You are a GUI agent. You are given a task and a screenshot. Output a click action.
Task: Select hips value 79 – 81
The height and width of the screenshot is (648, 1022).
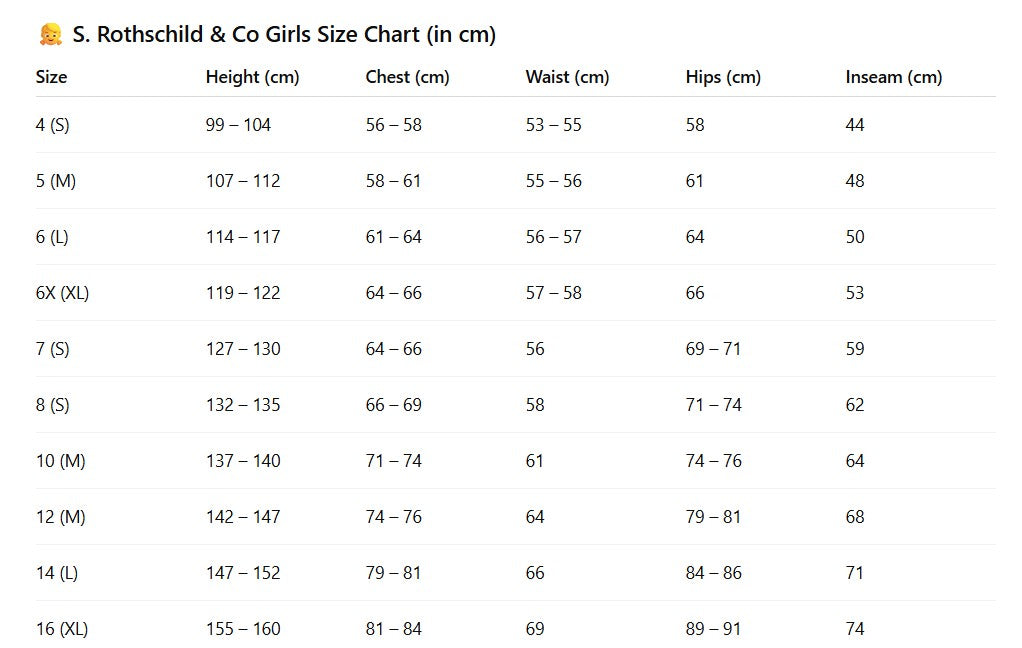[x=713, y=517]
